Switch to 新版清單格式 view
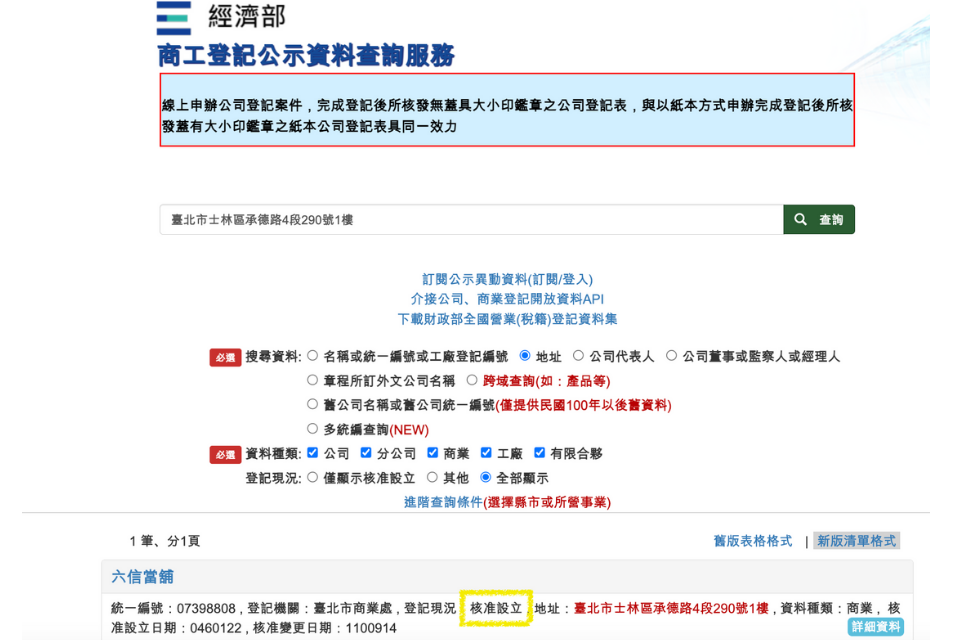960x640 pixels. pyautogui.click(x=856, y=541)
